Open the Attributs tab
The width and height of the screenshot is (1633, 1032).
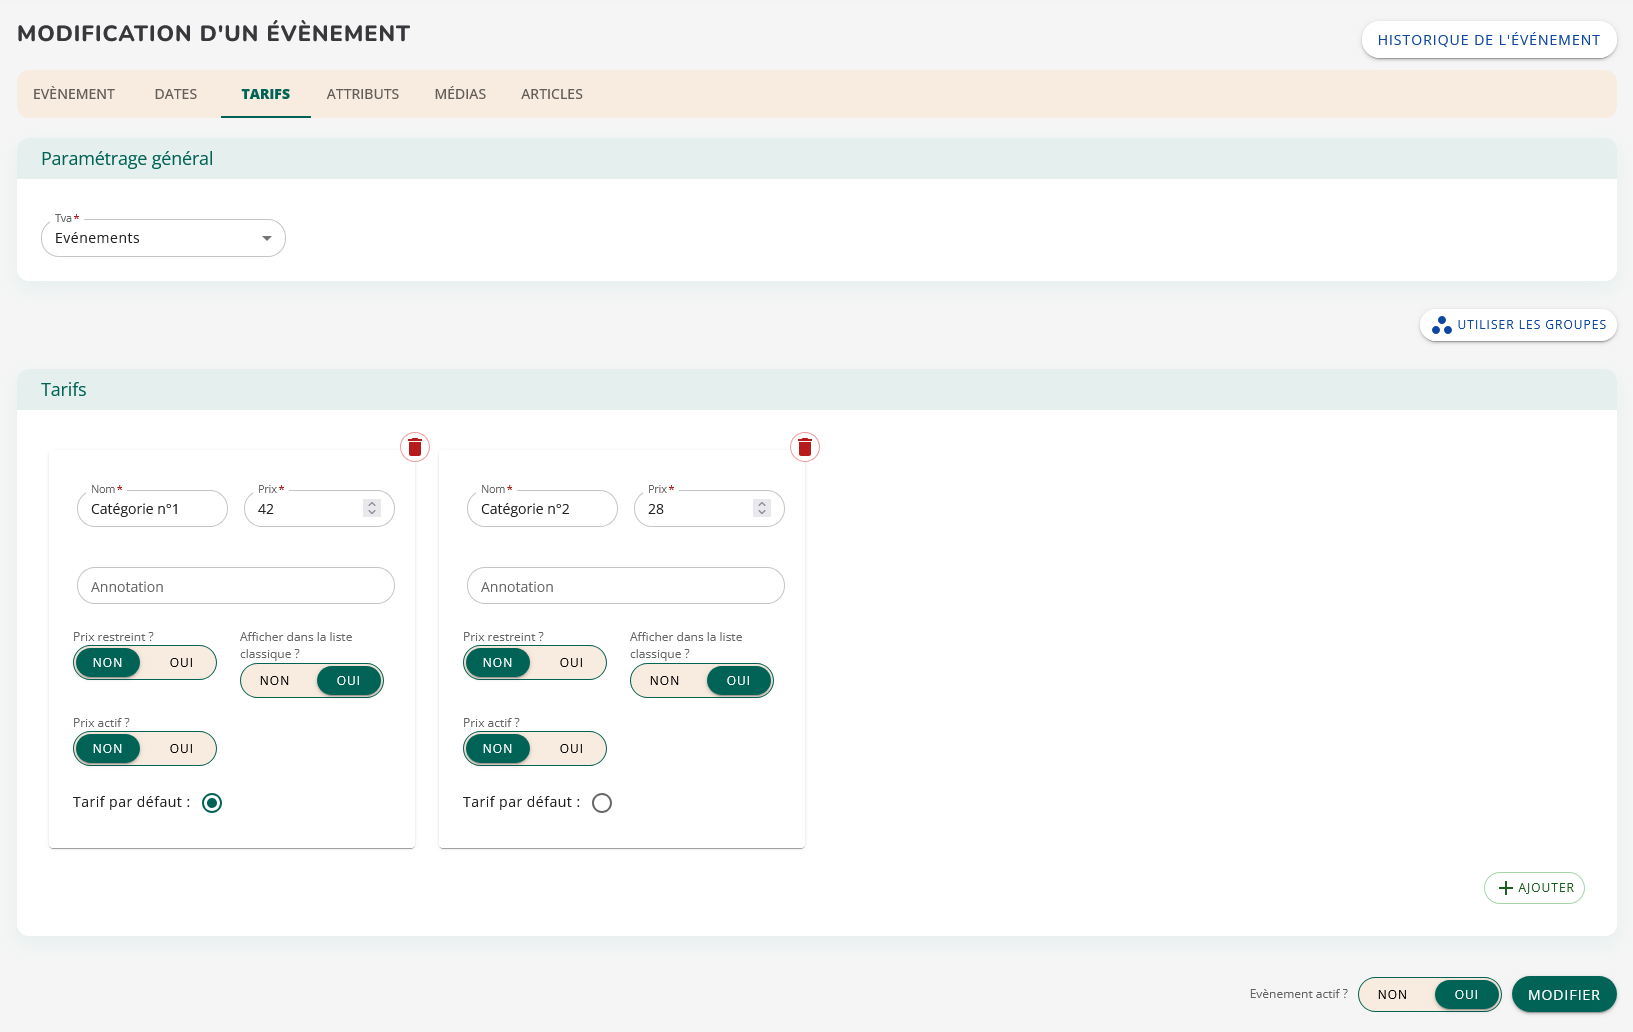pos(363,94)
